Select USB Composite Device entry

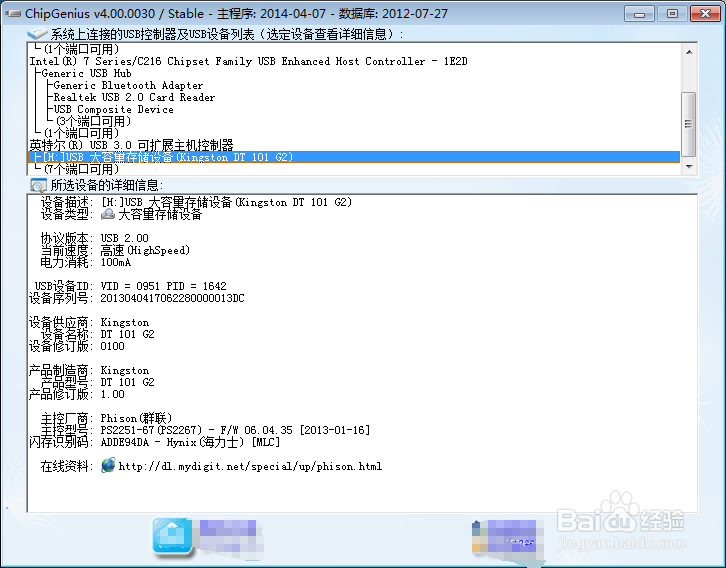coord(113,109)
